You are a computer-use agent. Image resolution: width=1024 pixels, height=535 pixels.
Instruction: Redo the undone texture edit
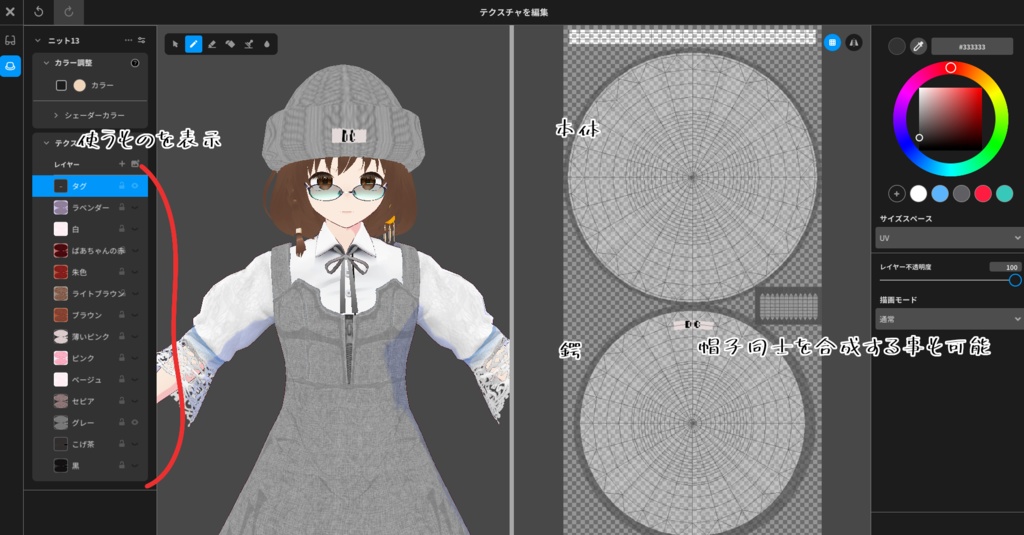69,12
